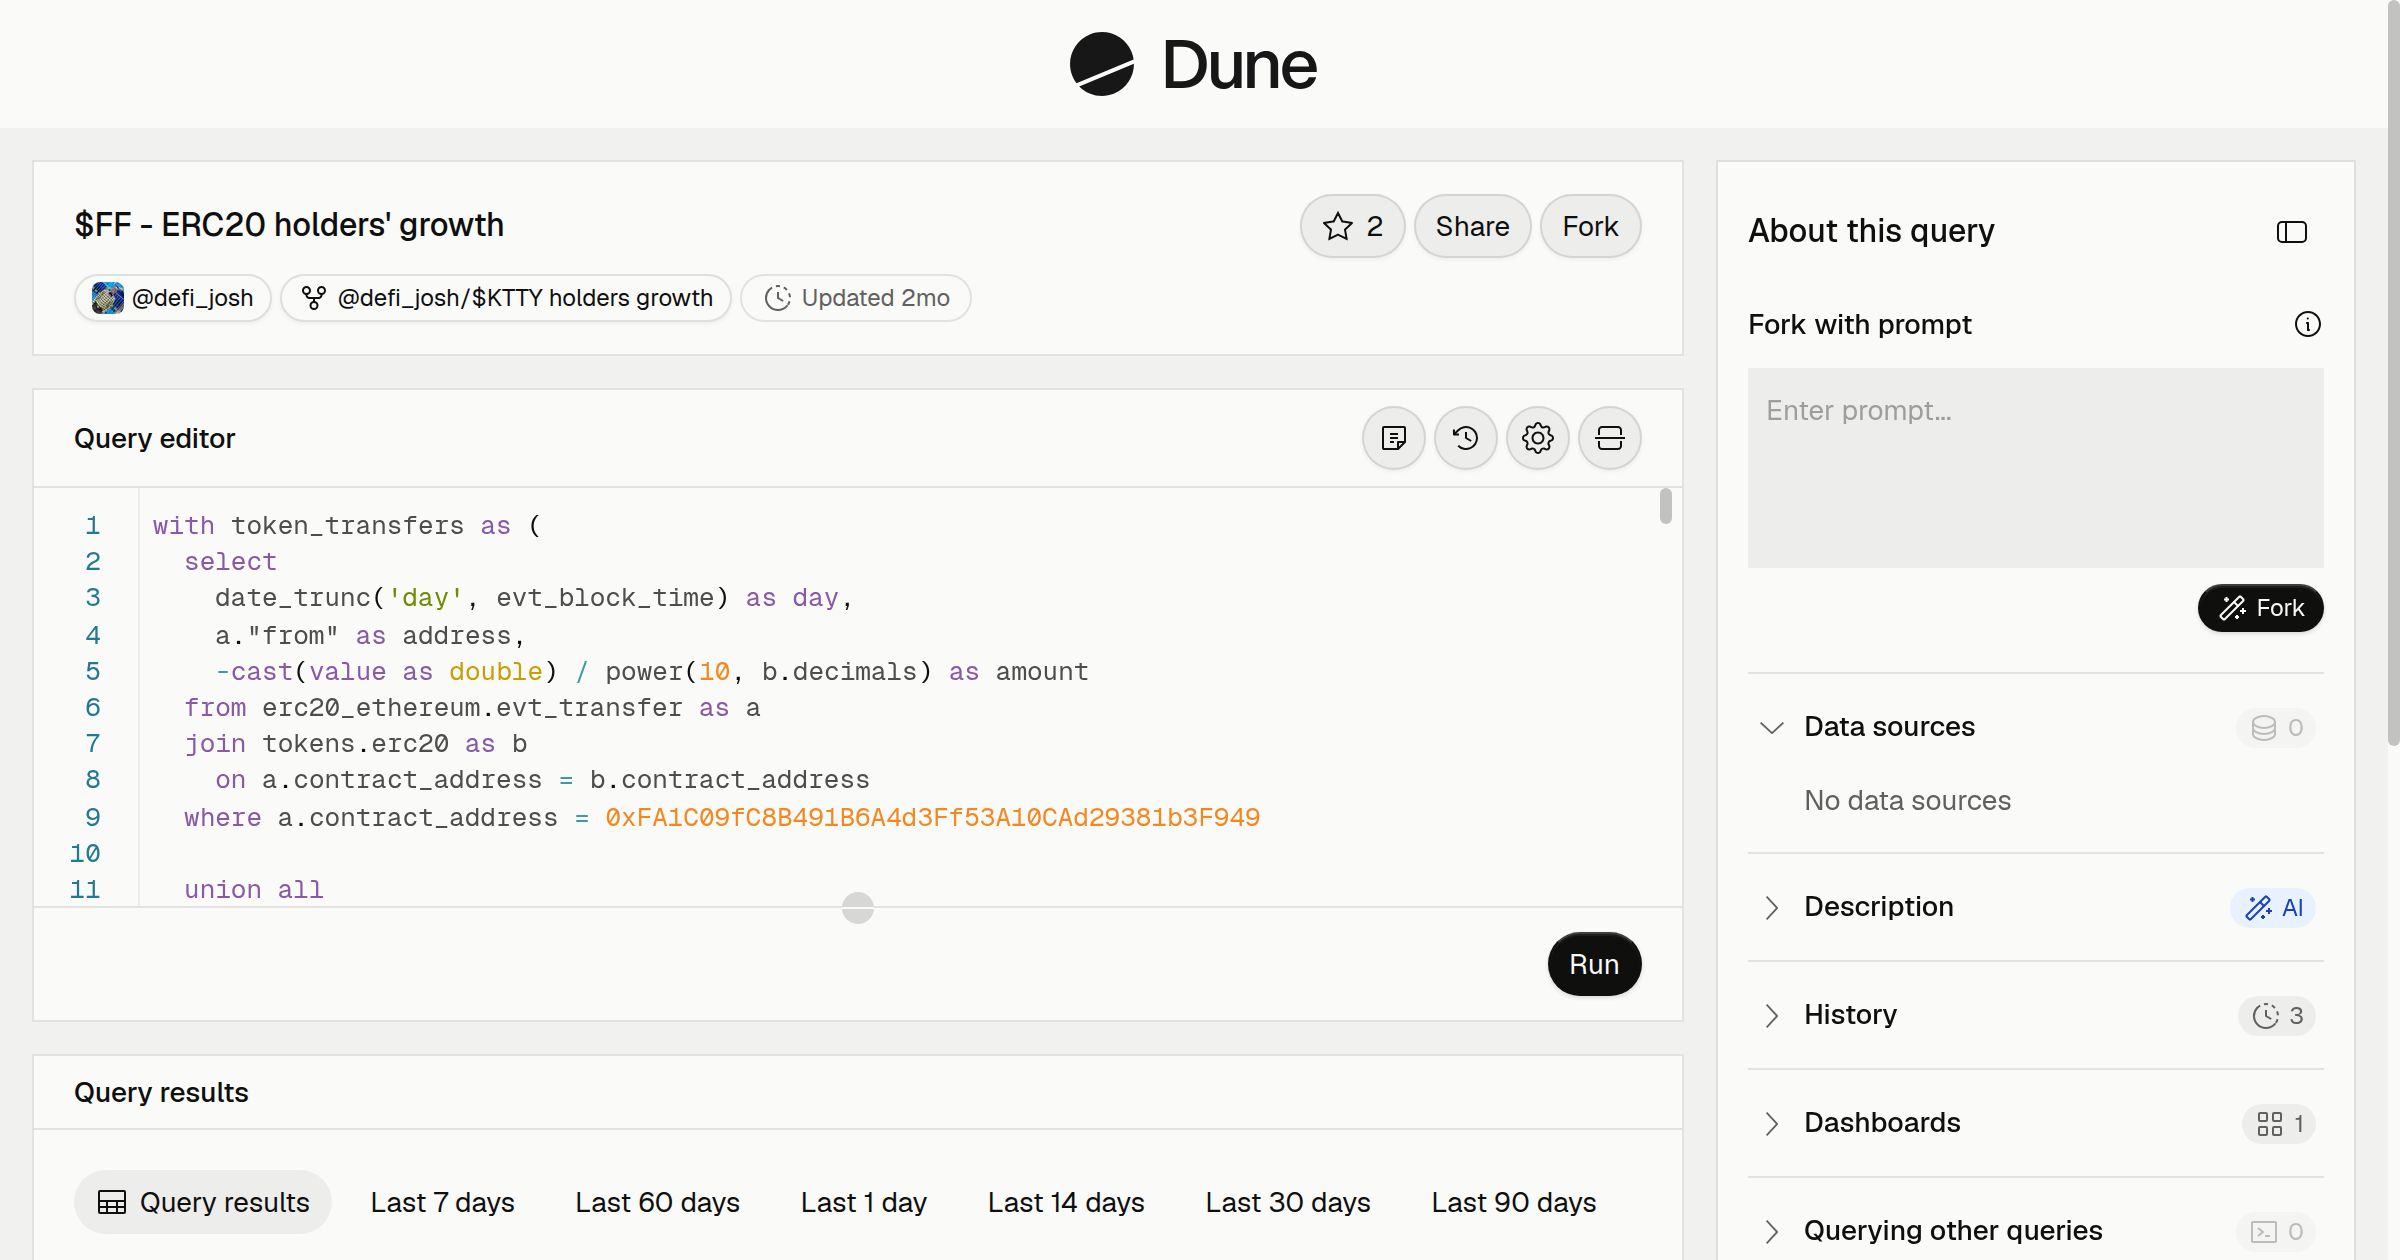Image resolution: width=2400 pixels, height=1260 pixels.
Task: Click the contract address 0xFA1C09... in code
Action: 932,818
